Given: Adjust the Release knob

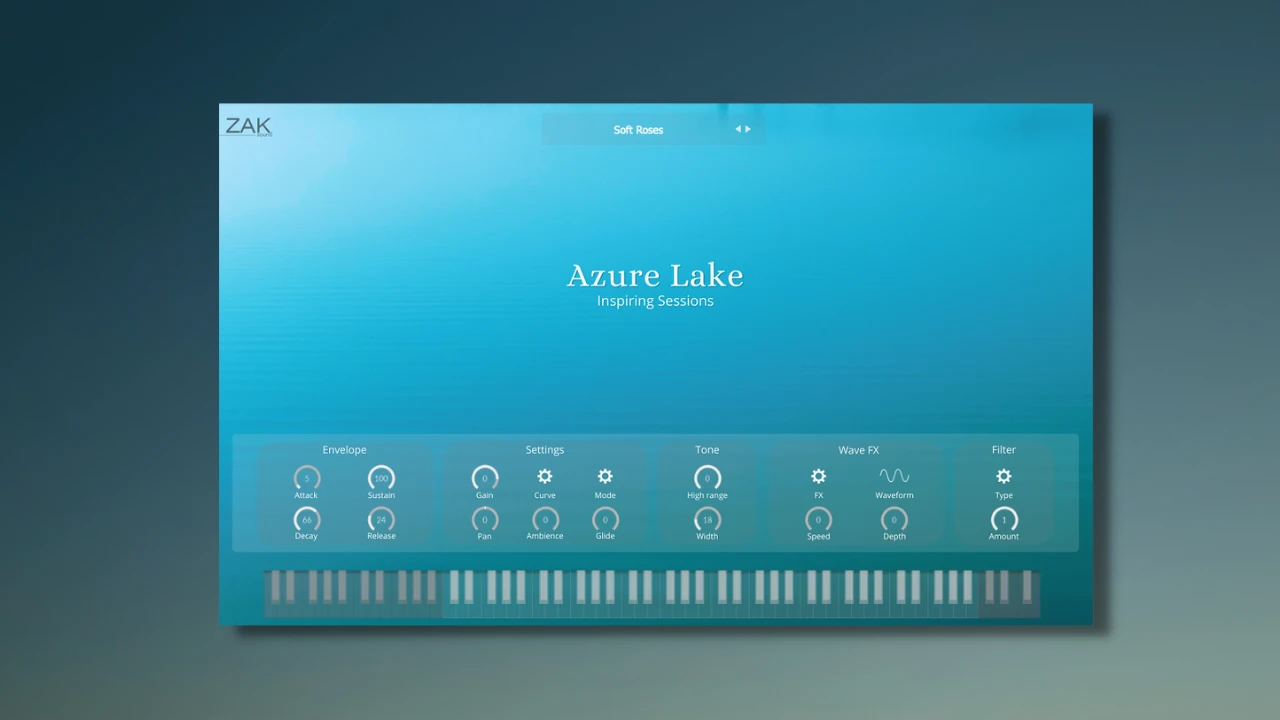Looking at the screenshot, I should (x=381, y=521).
